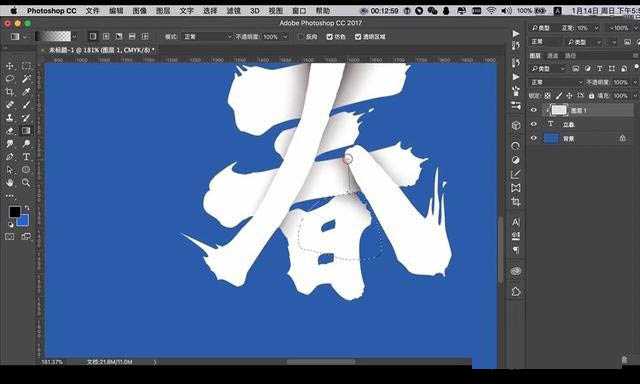Select the Pen tool
This screenshot has height=384, width=640.
(10, 157)
